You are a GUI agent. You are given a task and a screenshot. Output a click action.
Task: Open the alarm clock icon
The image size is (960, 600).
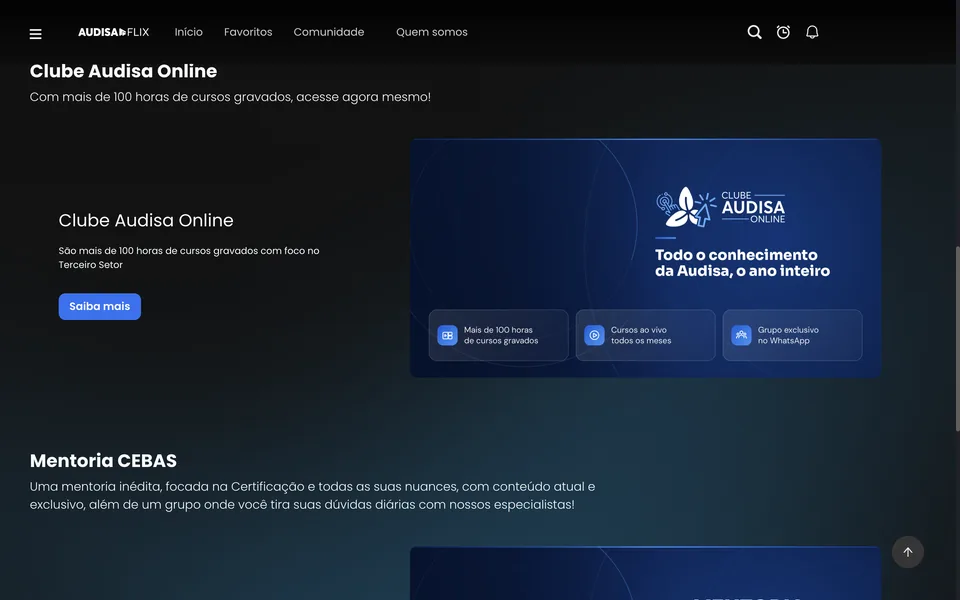point(783,32)
